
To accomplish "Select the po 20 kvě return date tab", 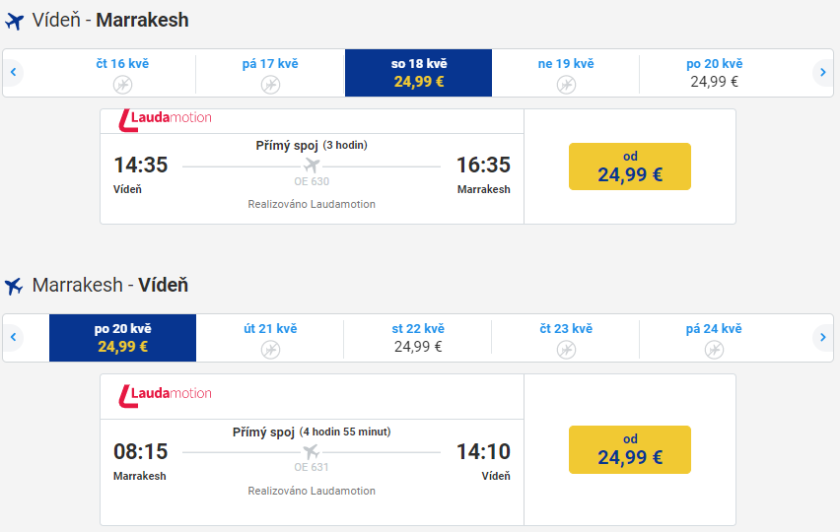I will 123,338.
